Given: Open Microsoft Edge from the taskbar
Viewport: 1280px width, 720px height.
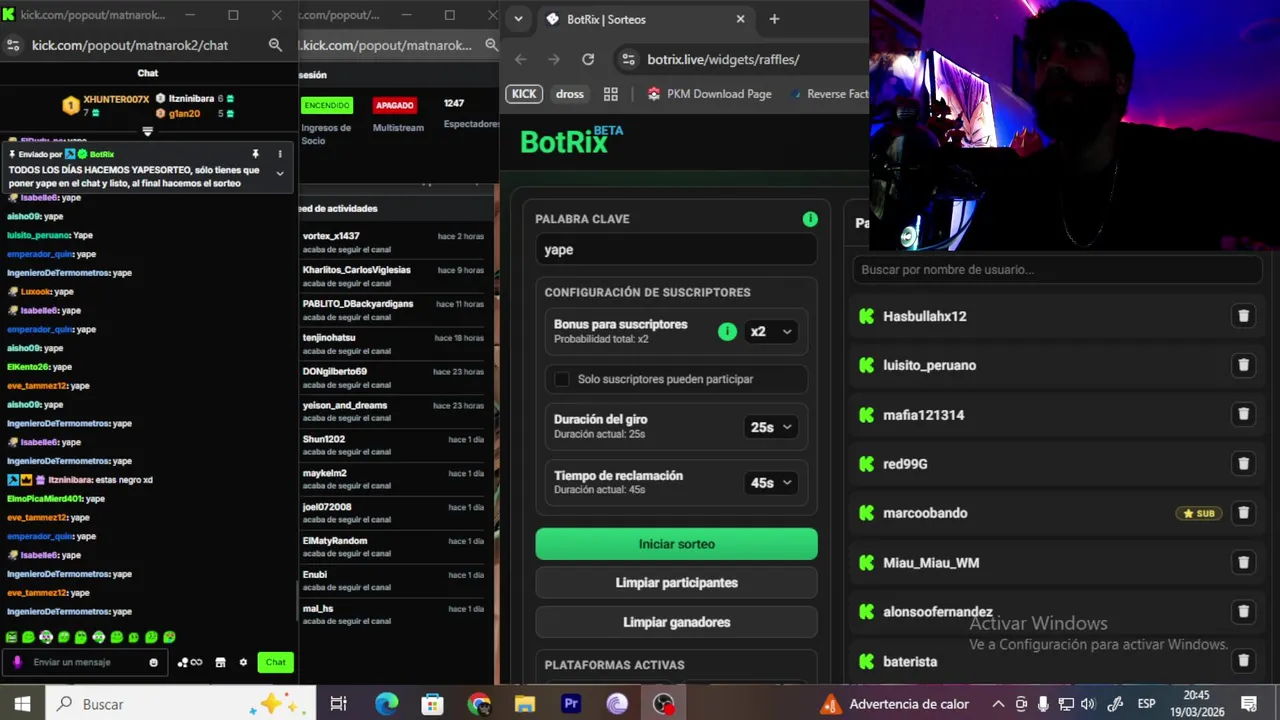Looking at the screenshot, I should point(386,704).
